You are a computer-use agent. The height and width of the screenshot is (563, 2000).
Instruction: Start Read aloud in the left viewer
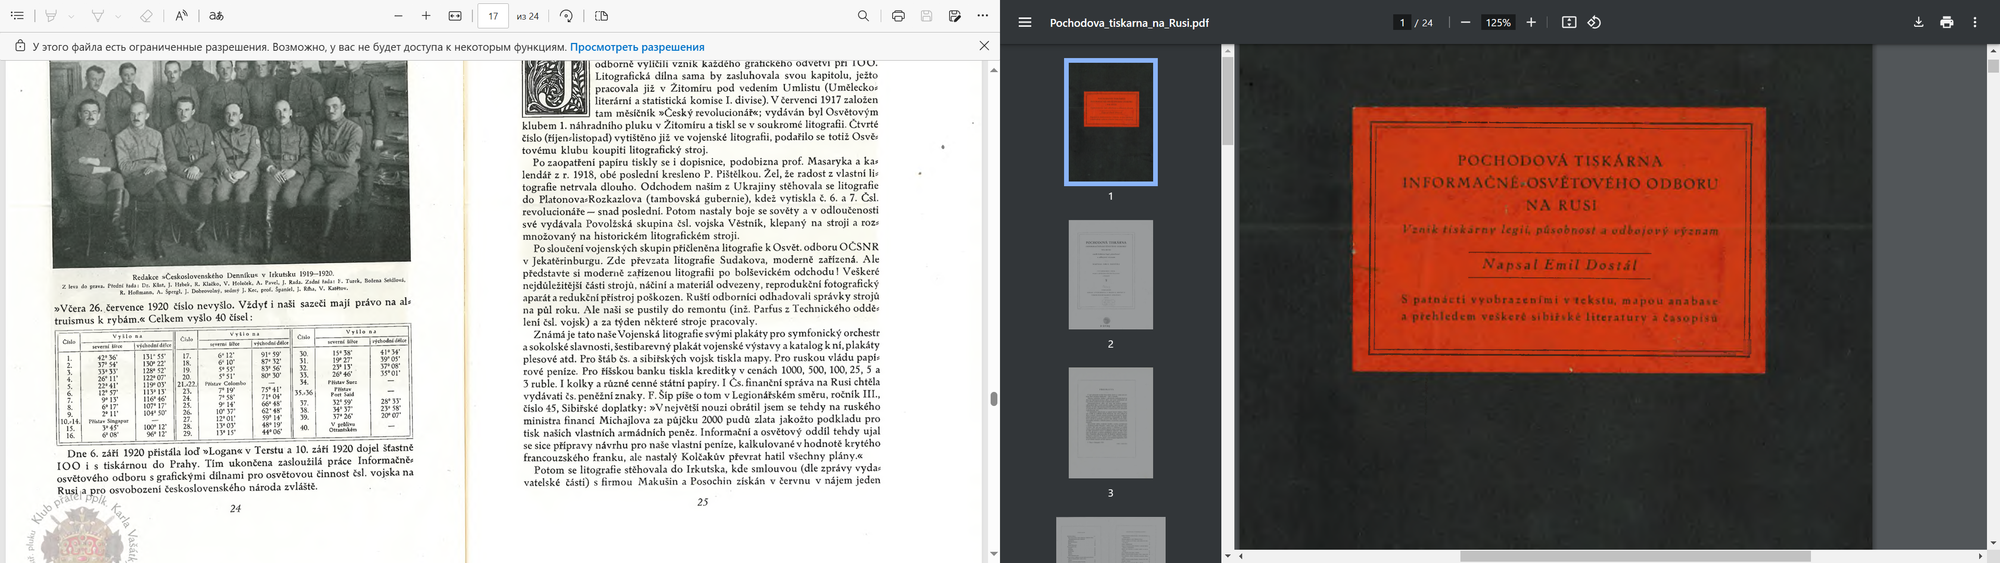pyautogui.click(x=181, y=16)
